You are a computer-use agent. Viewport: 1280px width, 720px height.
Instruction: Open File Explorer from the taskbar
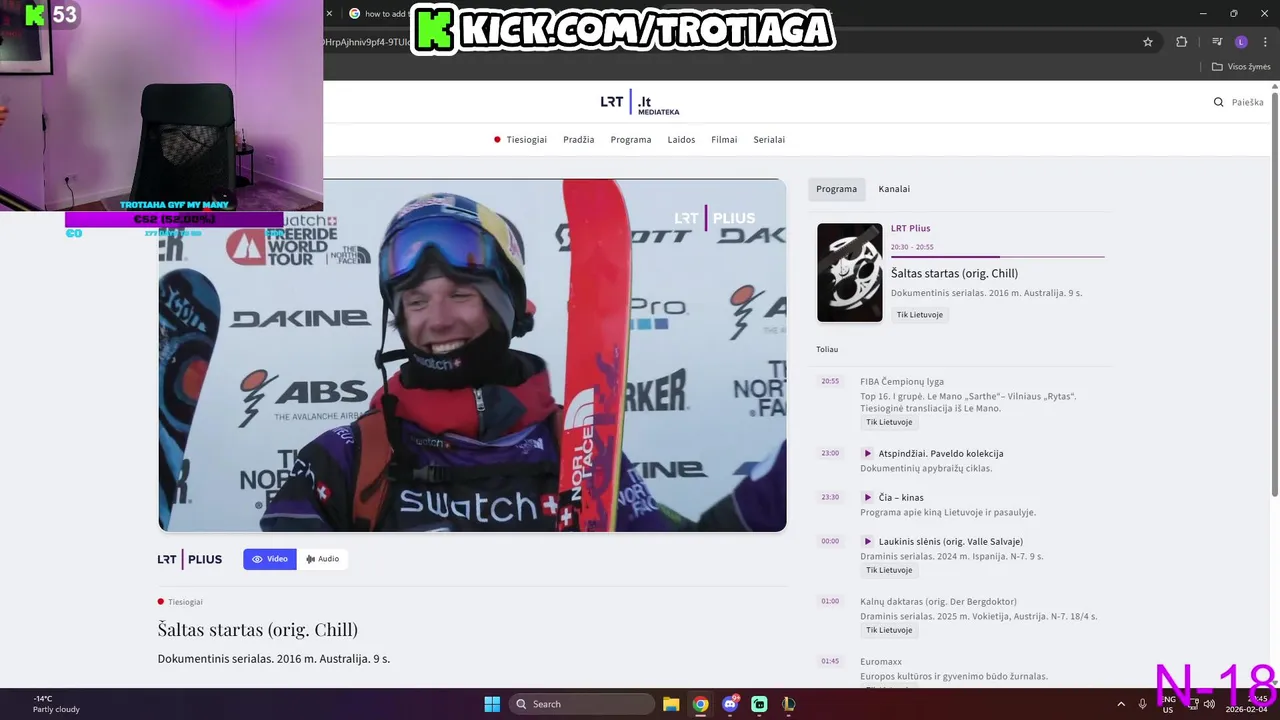[x=671, y=704]
